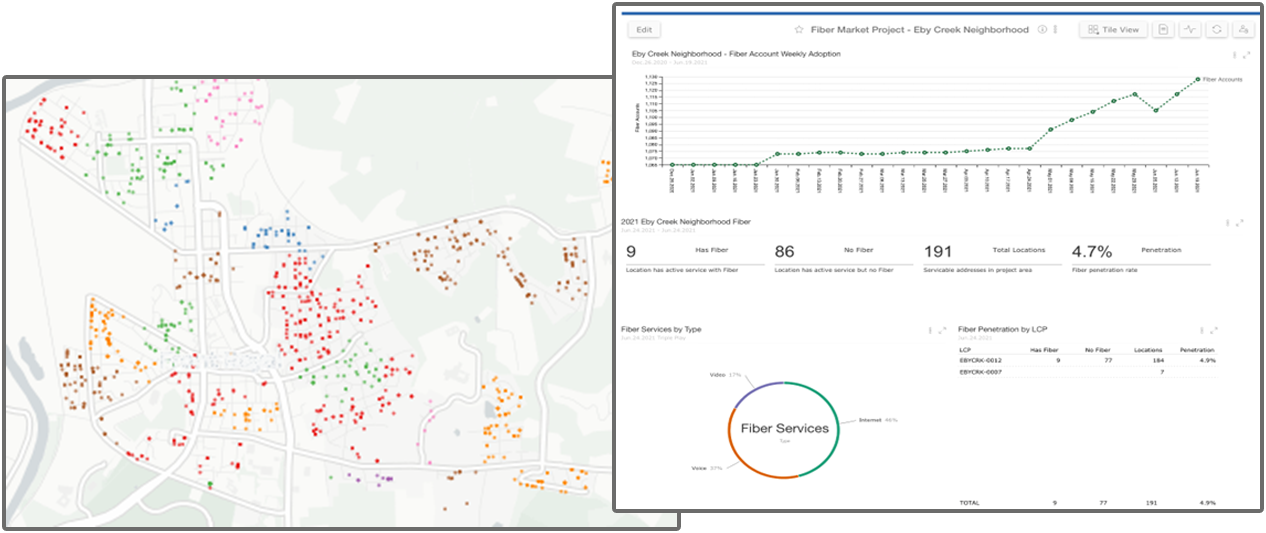
Task: Click the Has Fiber value 9
Action: coord(631,252)
